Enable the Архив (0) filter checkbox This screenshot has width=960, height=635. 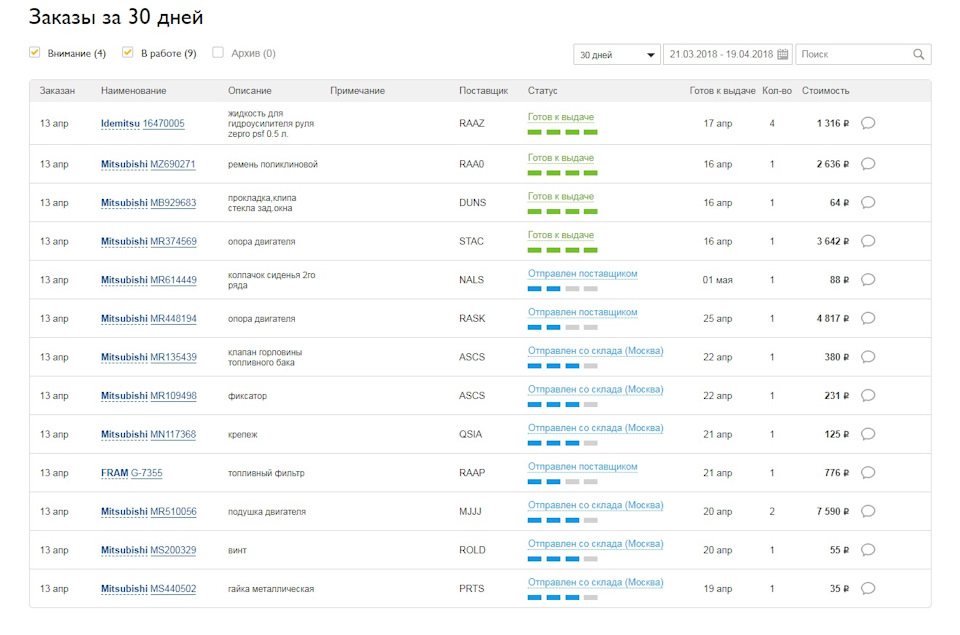218,53
